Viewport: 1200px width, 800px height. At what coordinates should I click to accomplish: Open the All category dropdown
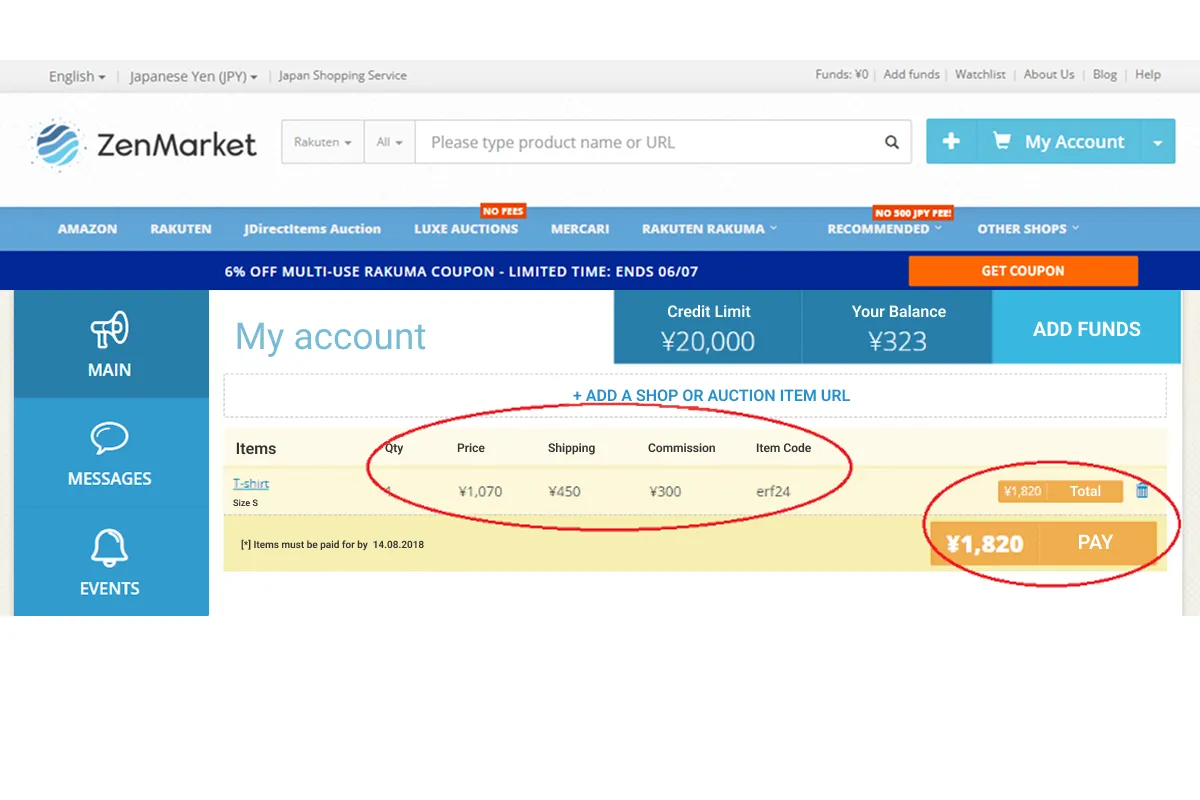tap(389, 142)
